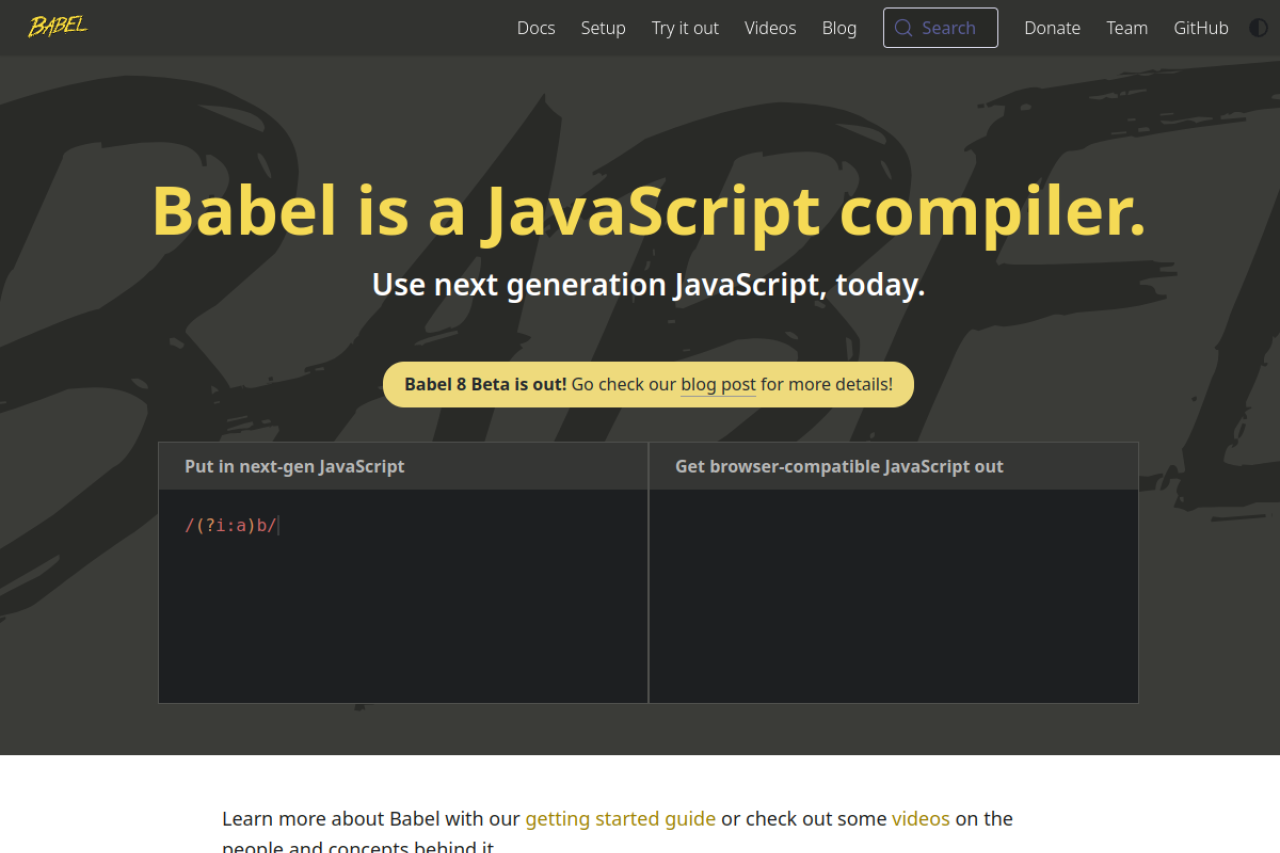Toggle dark/light mode icon
This screenshot has width=1280, height=853.
click(x=1258, y=28)
